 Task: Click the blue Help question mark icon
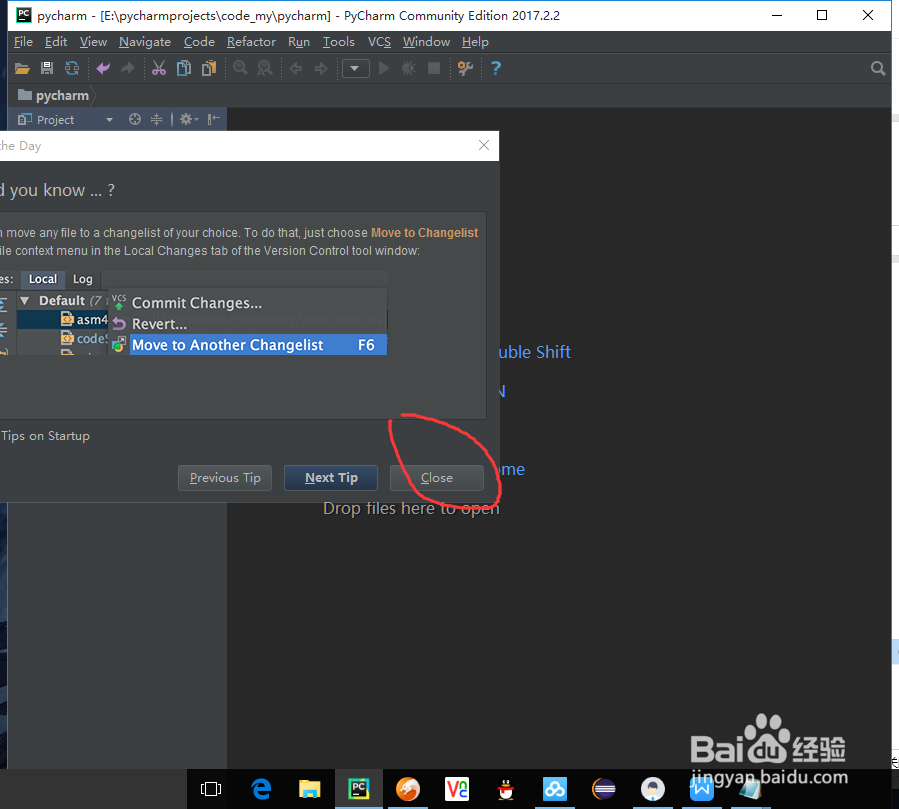click(496, 69)
